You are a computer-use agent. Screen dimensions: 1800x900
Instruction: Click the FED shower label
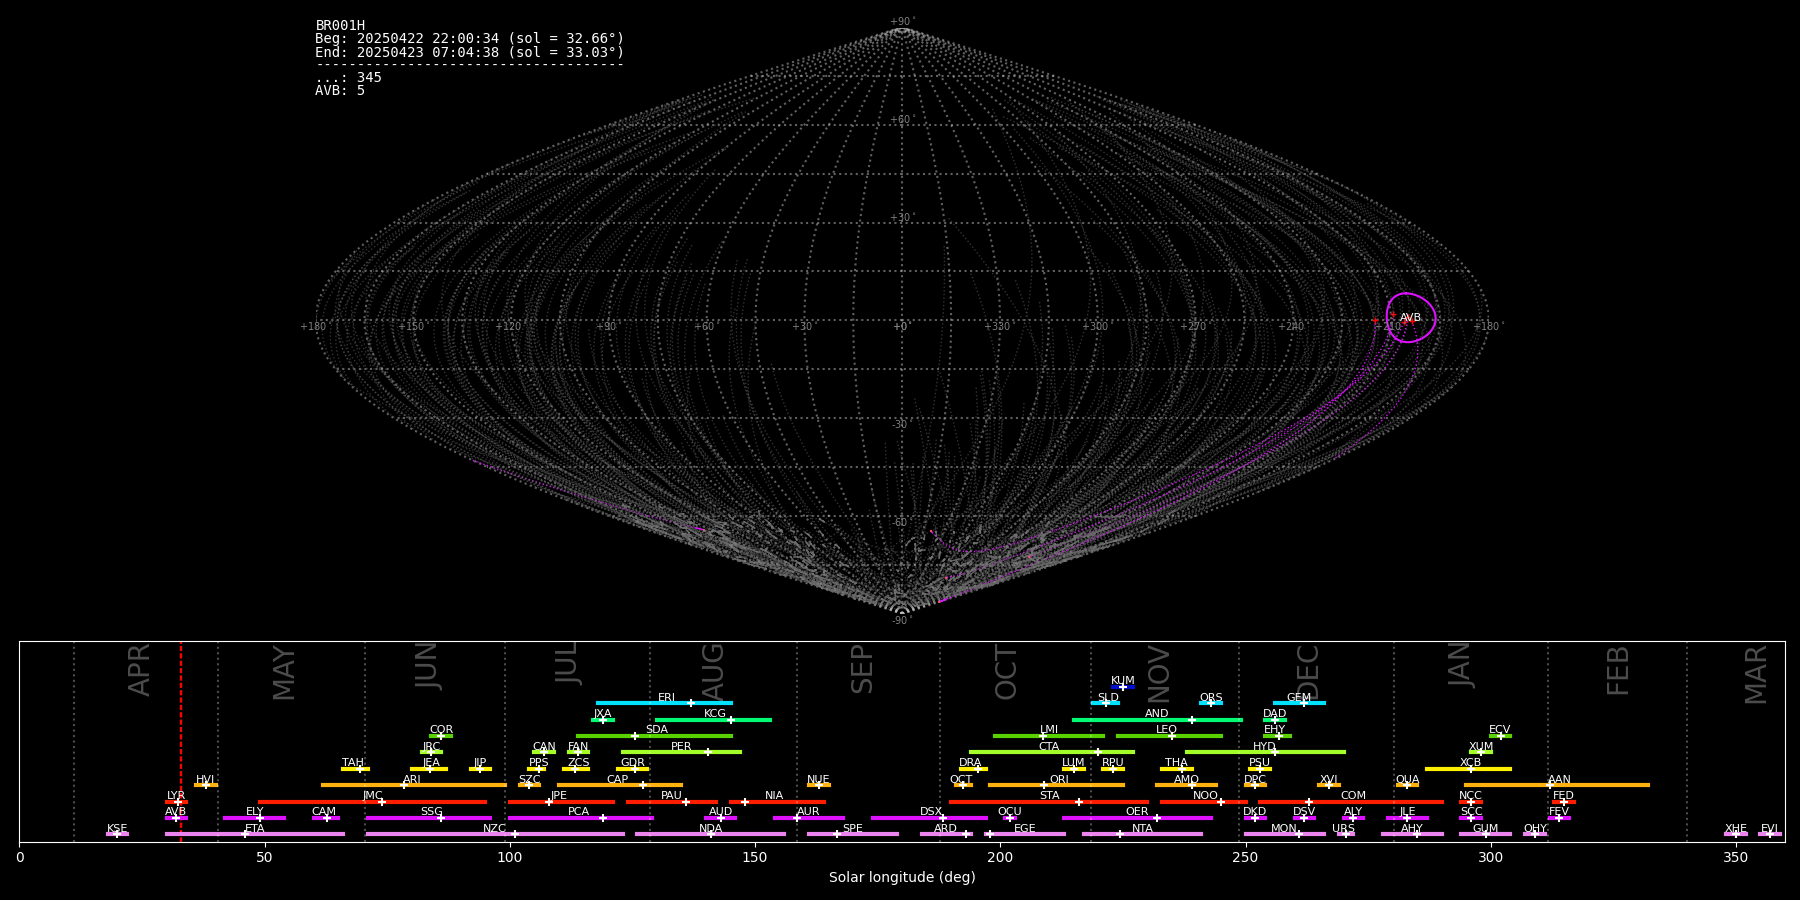tap(1564, 796)
